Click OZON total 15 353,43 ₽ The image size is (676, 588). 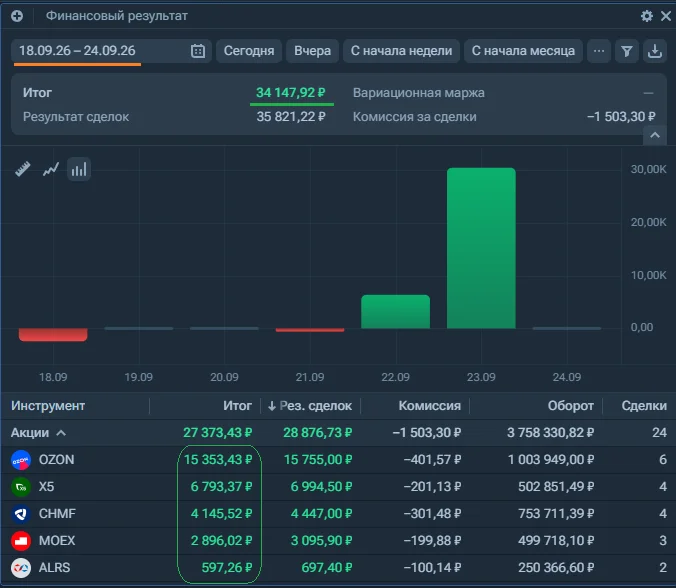218,460
